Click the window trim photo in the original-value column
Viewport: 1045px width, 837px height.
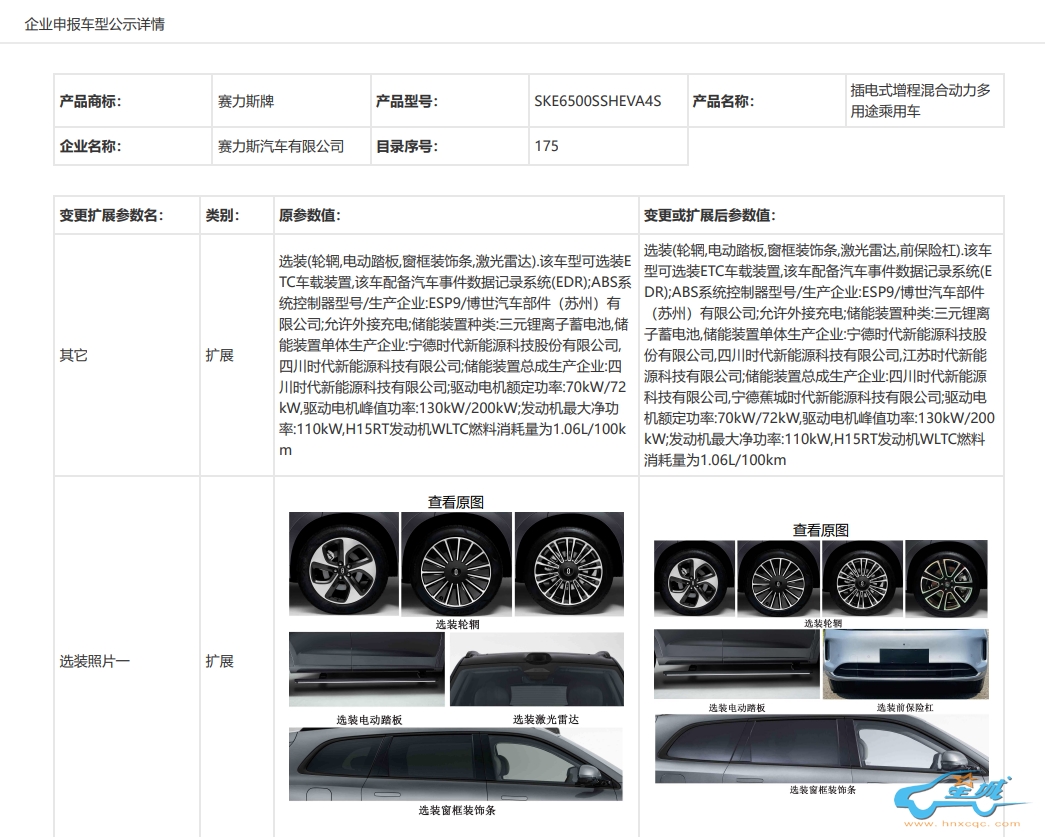click(456, 765)
